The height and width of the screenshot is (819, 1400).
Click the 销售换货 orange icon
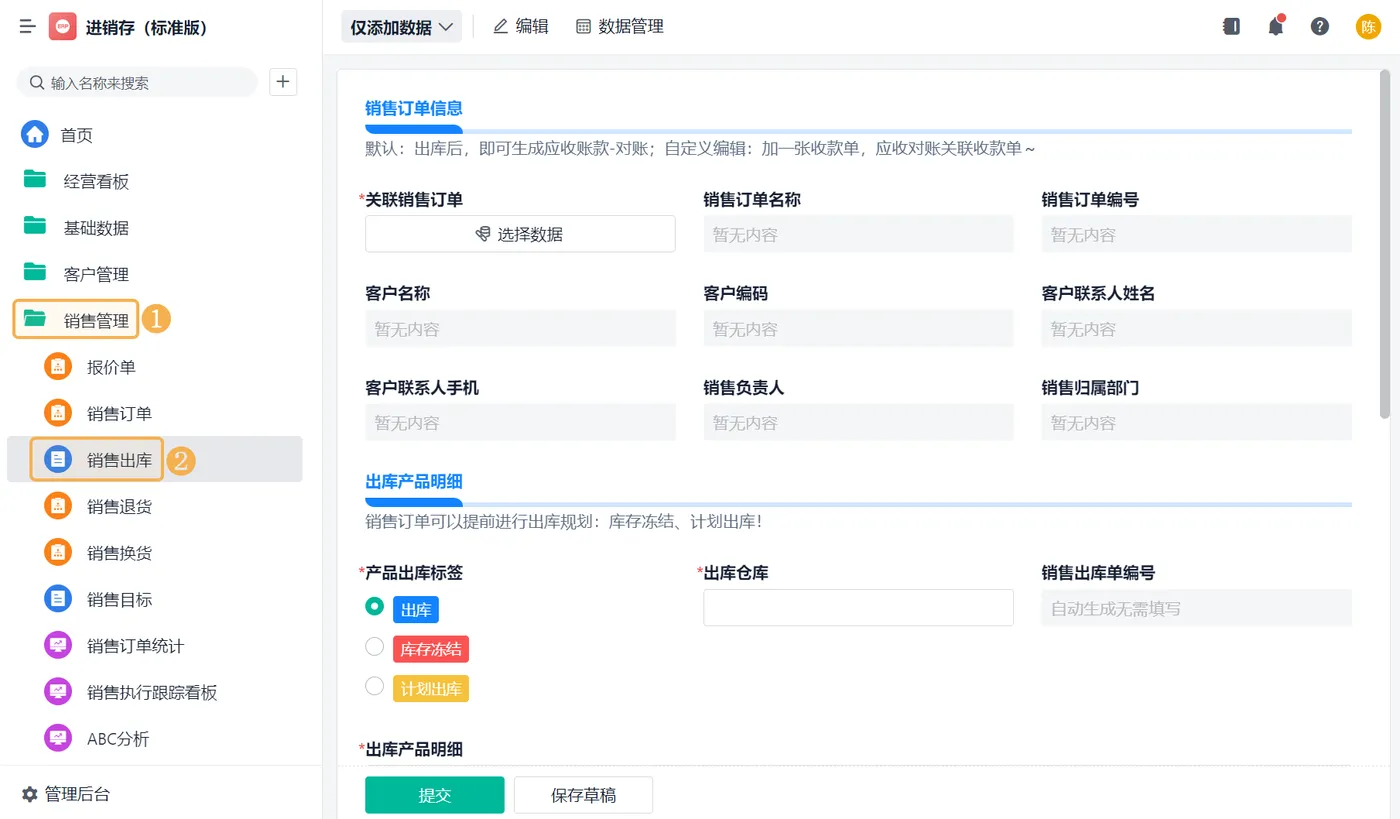pos(58,553)
